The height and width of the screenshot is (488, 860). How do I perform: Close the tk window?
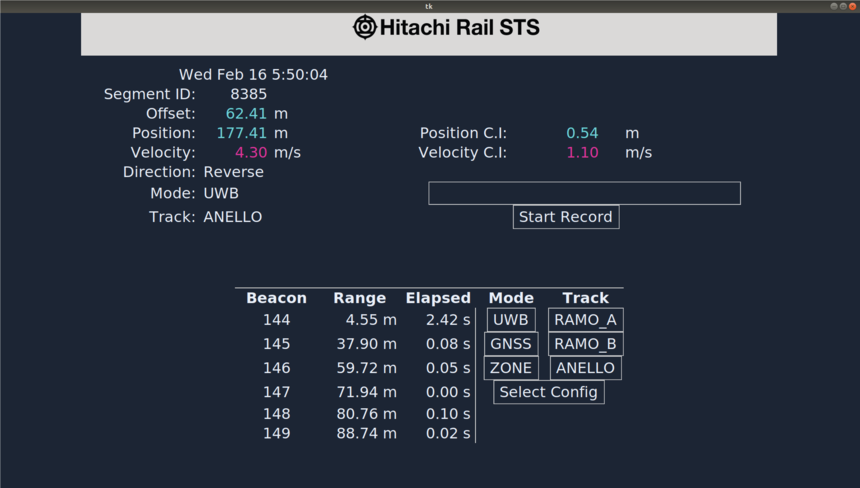click(852, 6)
